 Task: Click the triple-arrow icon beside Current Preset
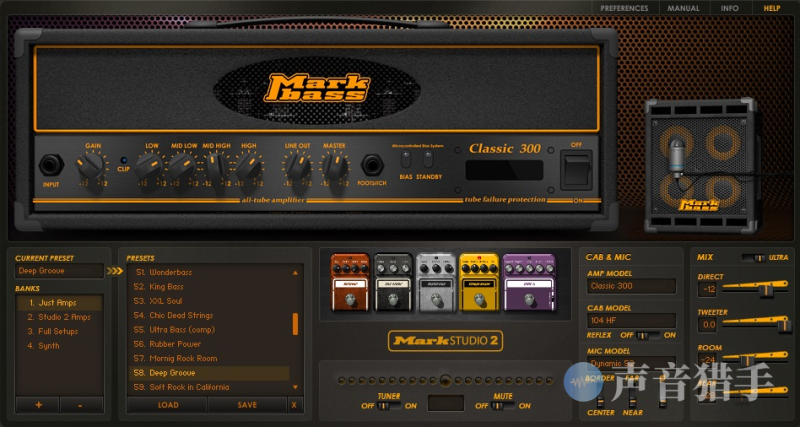pos(115,271)
